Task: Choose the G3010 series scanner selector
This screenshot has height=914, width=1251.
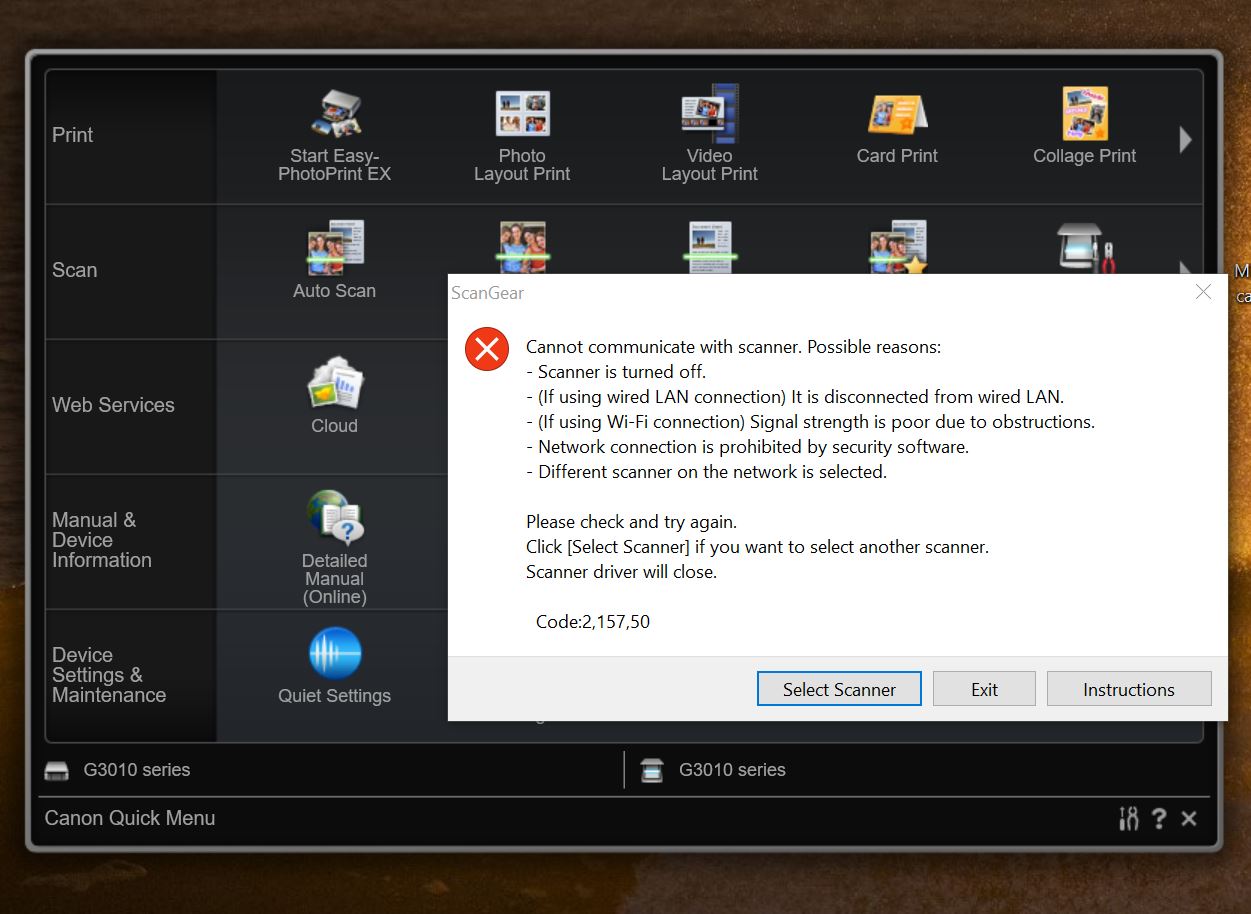Action: click(x=717, y=770)
